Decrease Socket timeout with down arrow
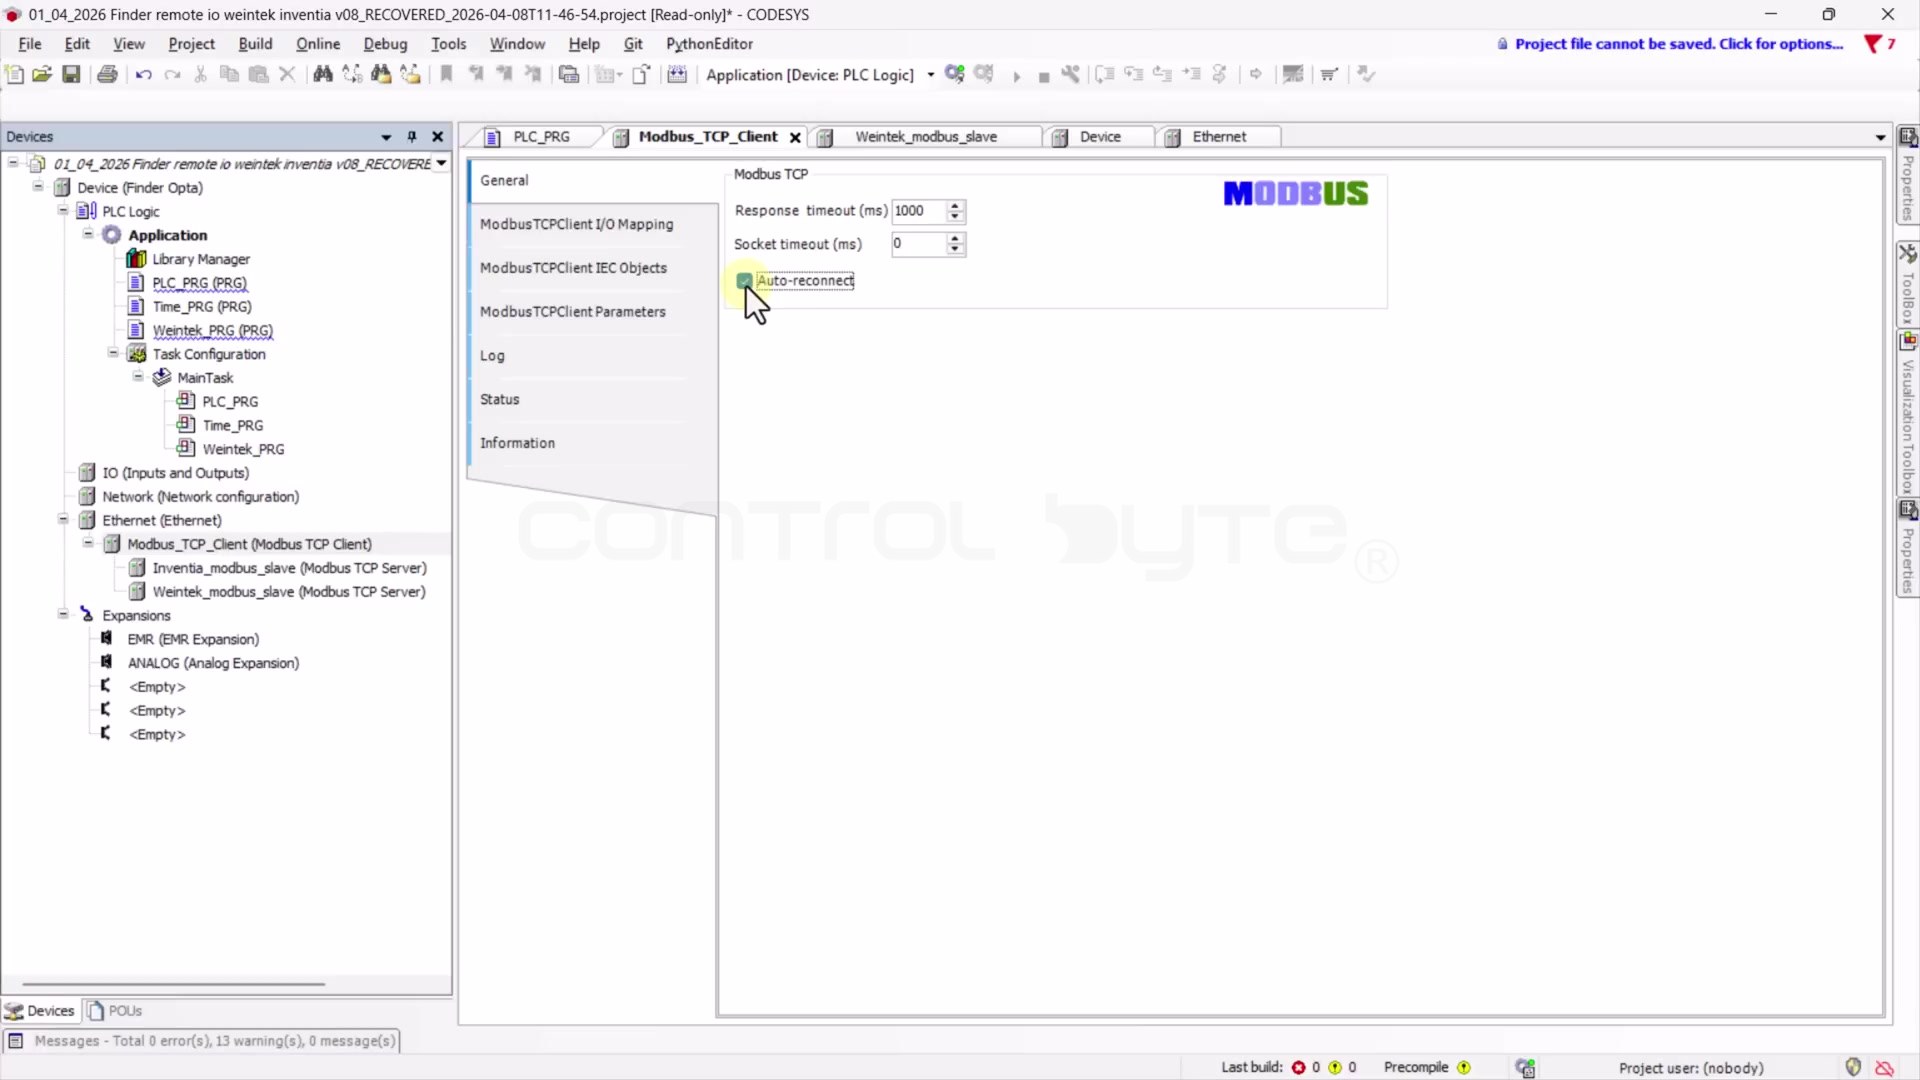This screenshot has width=1920, height=1080. click(955, 249)
